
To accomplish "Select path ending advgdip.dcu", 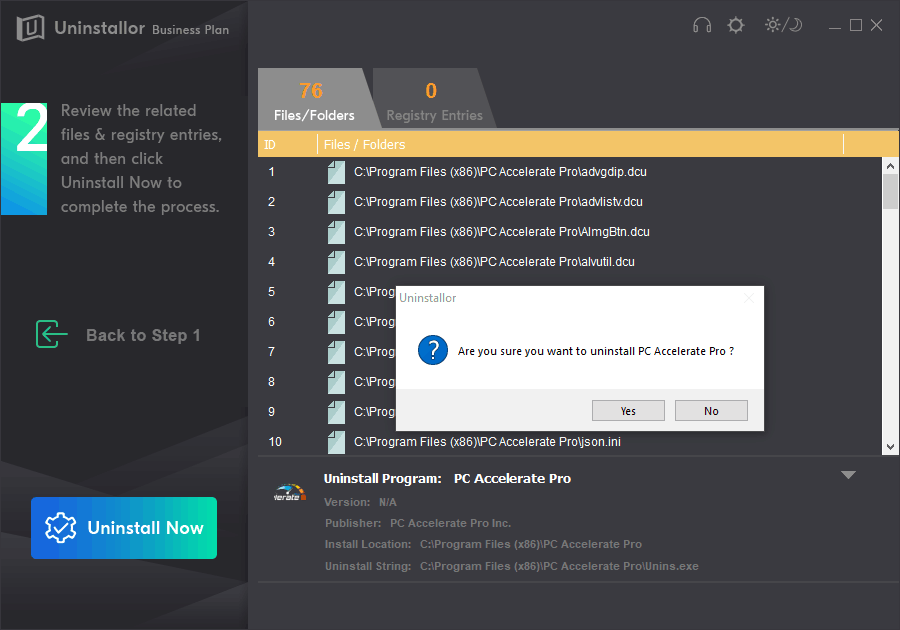I will click(500, 172).
